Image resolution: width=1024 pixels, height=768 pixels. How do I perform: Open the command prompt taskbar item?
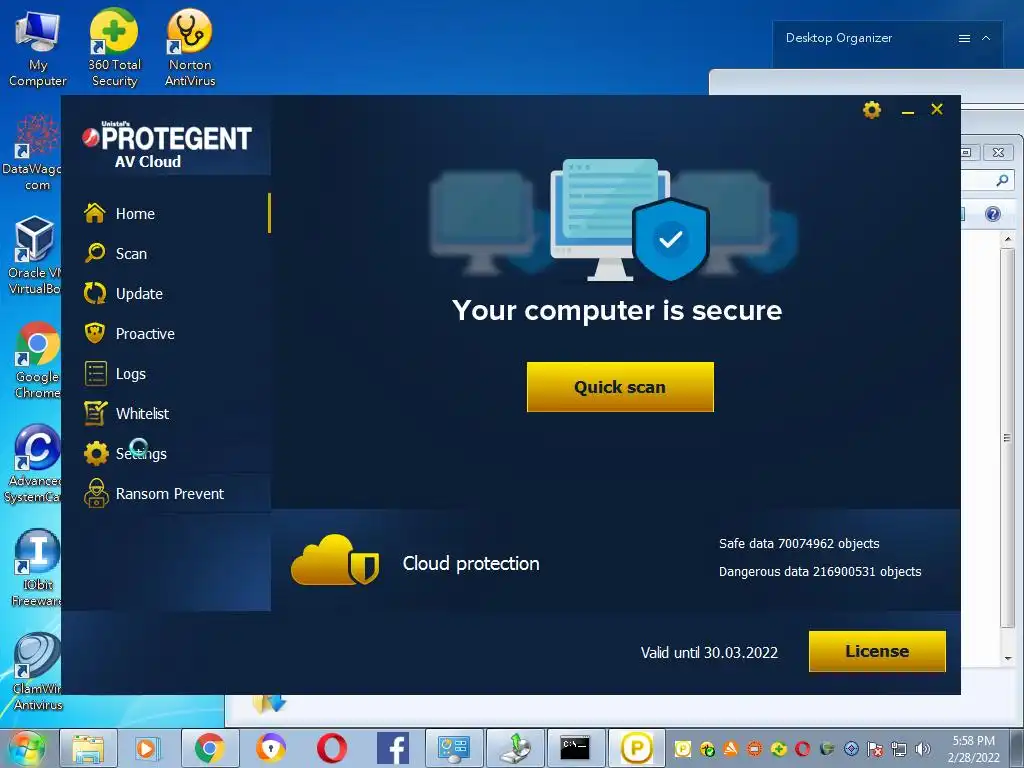coord(575,748)
